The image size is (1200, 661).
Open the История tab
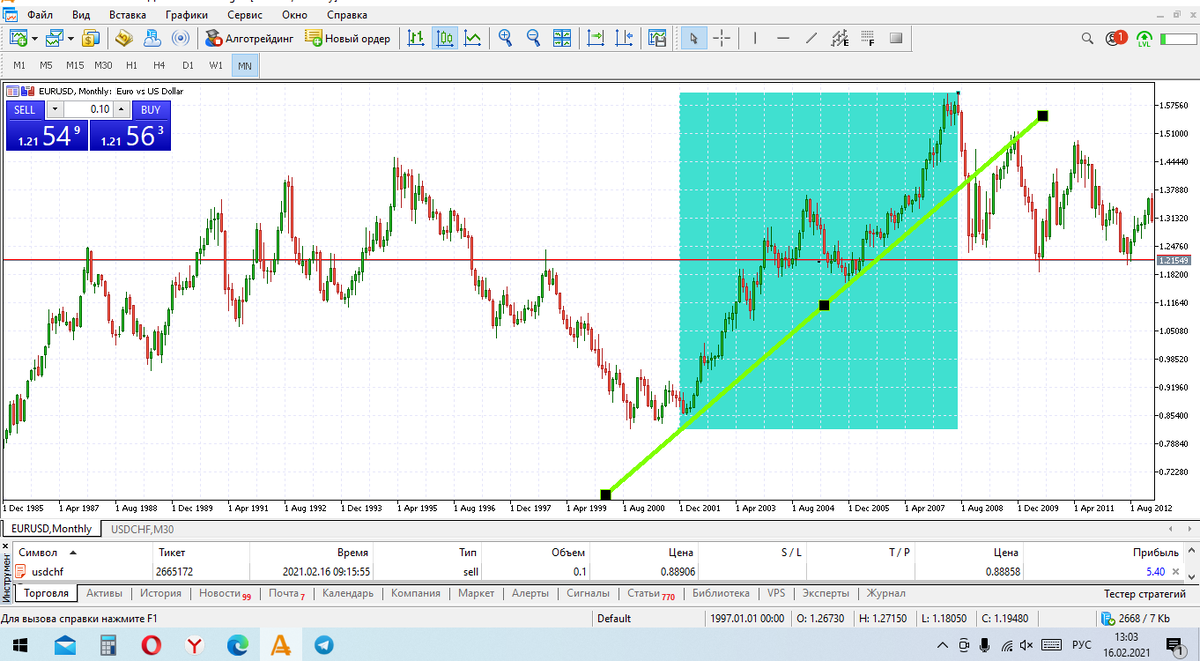pos(160,593)
